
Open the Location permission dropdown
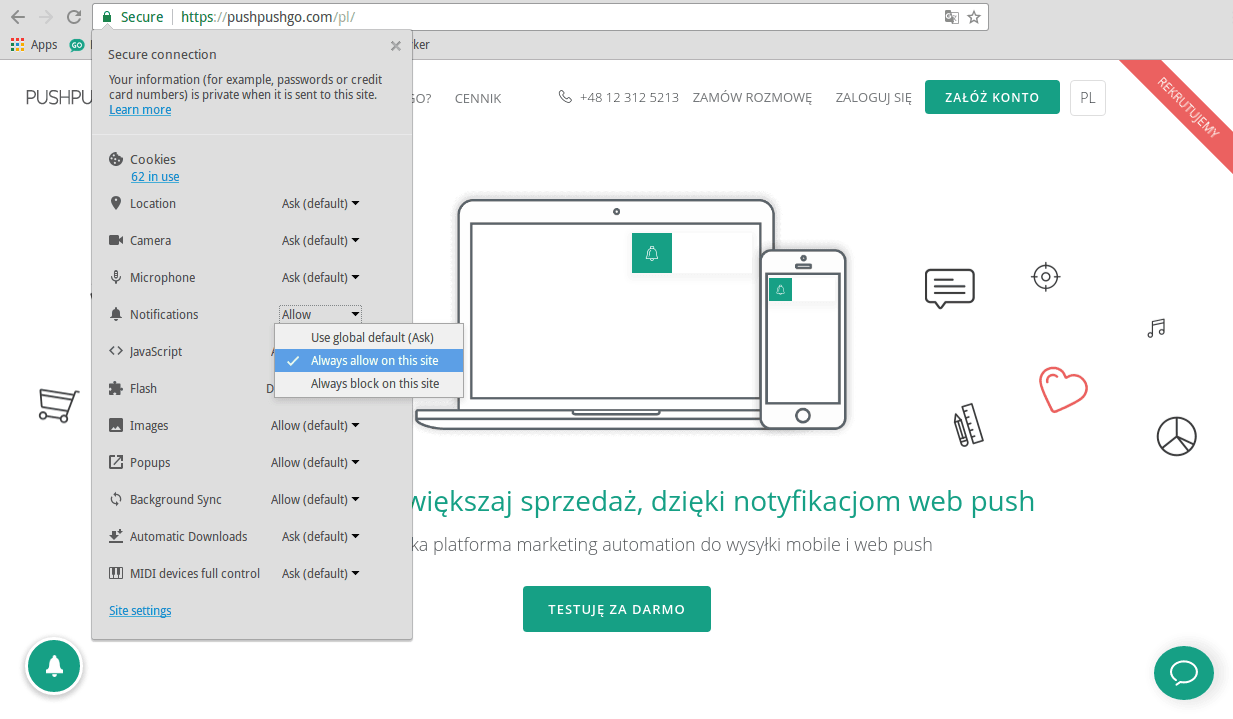click(320, 203)
